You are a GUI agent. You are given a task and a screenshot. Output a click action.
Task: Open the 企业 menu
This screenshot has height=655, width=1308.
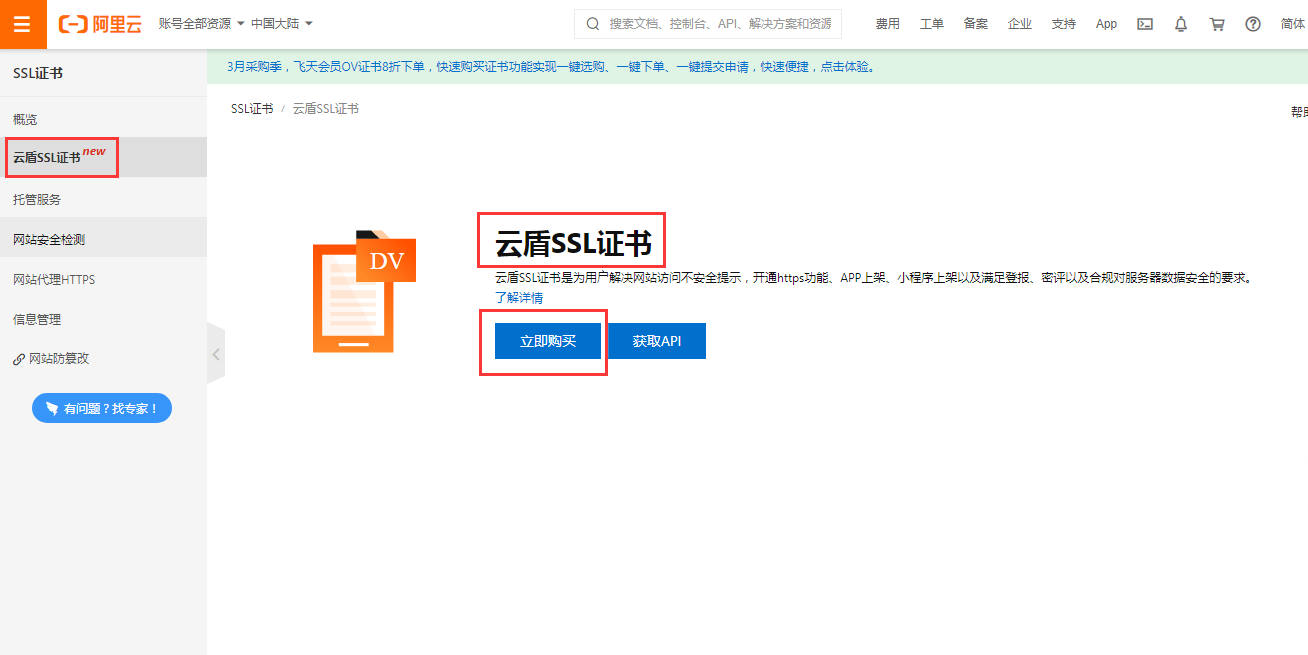coord(1019,24)
